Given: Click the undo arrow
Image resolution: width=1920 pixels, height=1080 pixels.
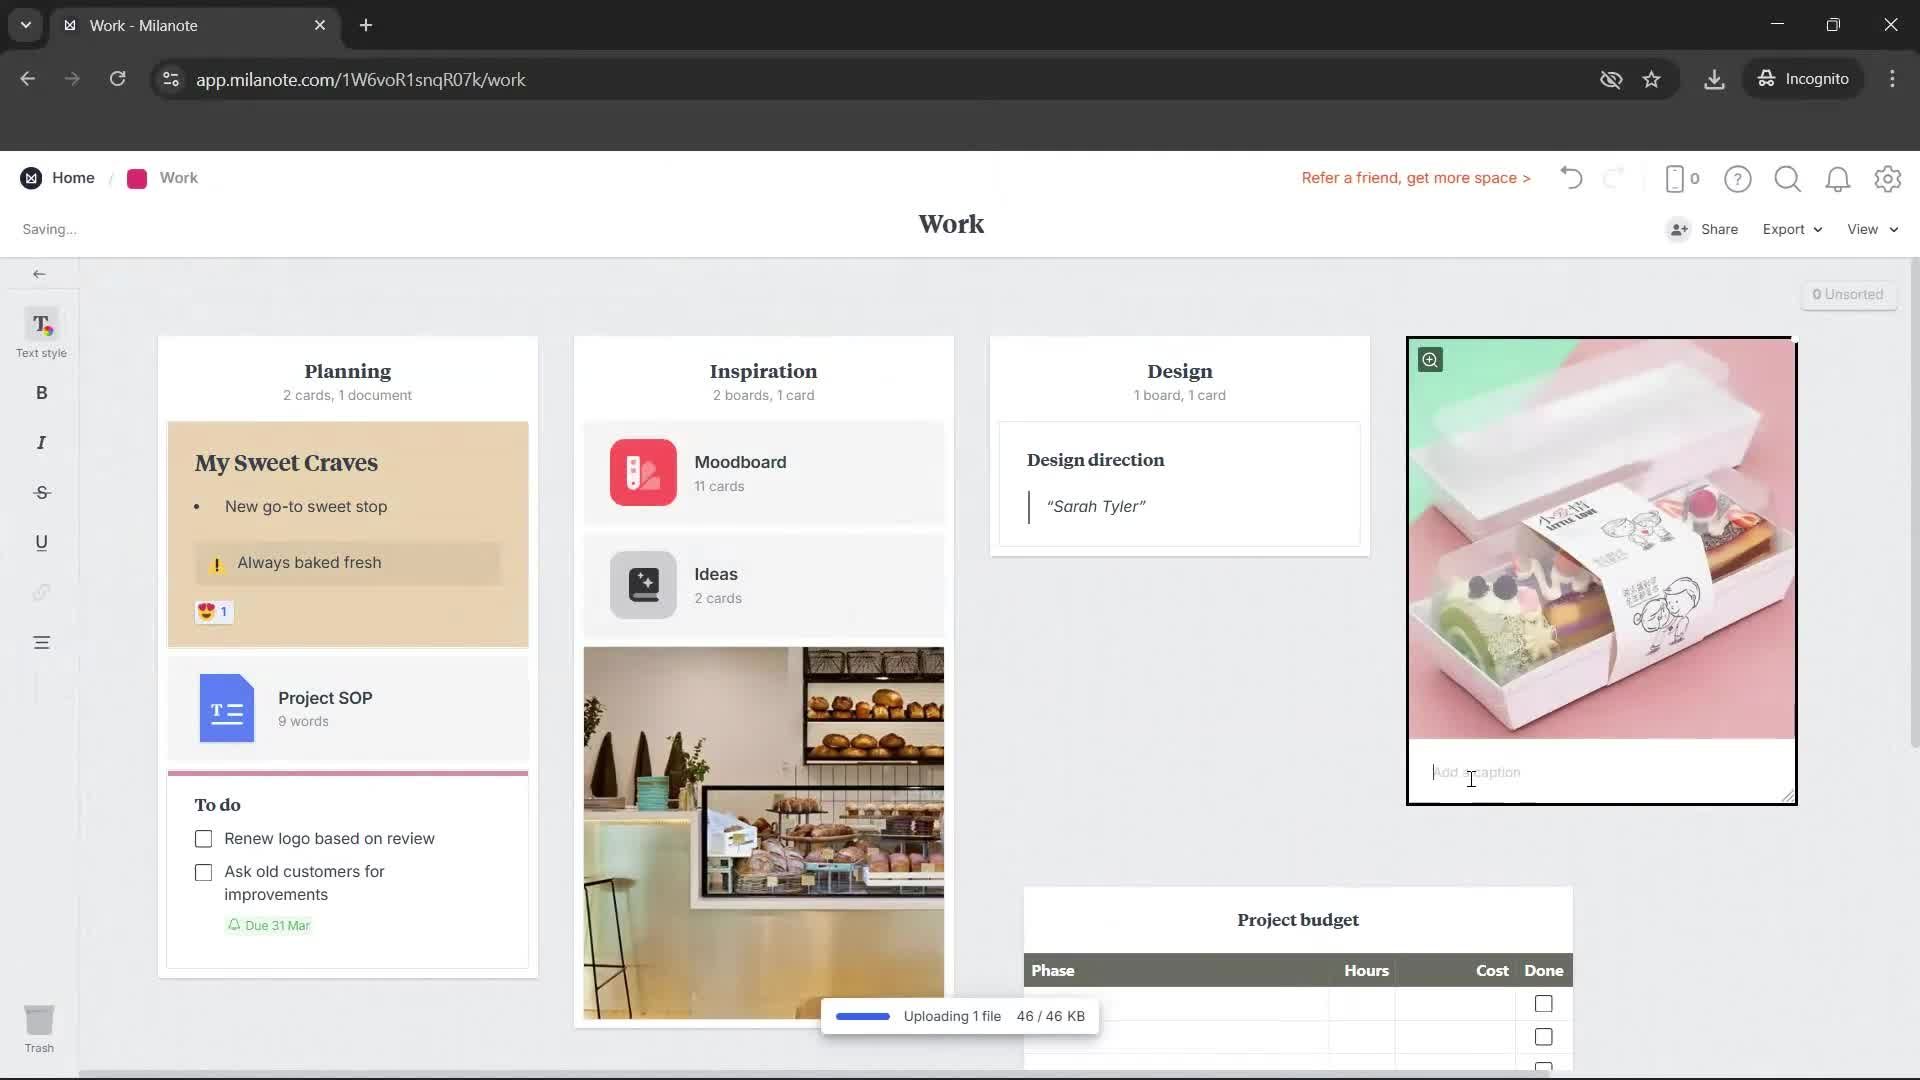Looking at the screenshot, I should tap(1570, 178).
